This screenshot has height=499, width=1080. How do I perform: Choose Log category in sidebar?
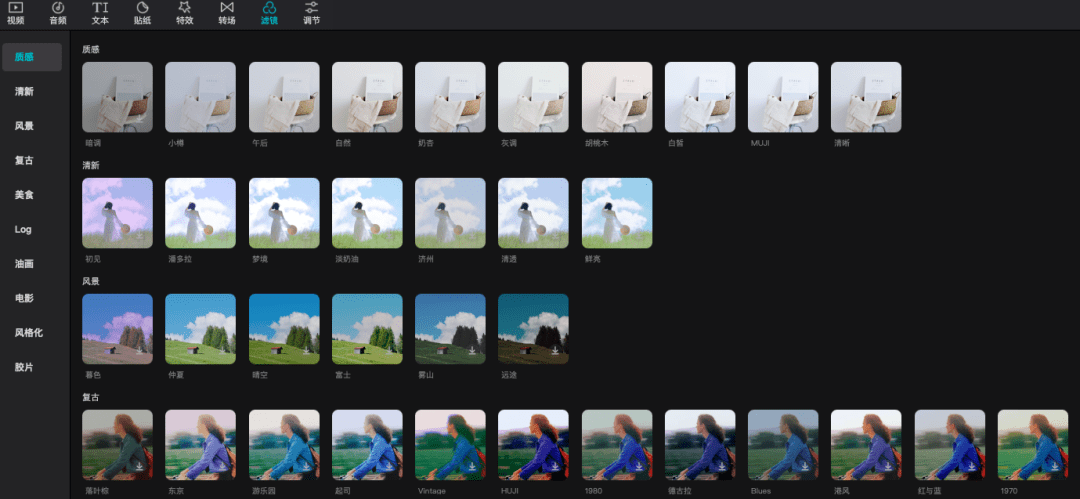point(23,229)
